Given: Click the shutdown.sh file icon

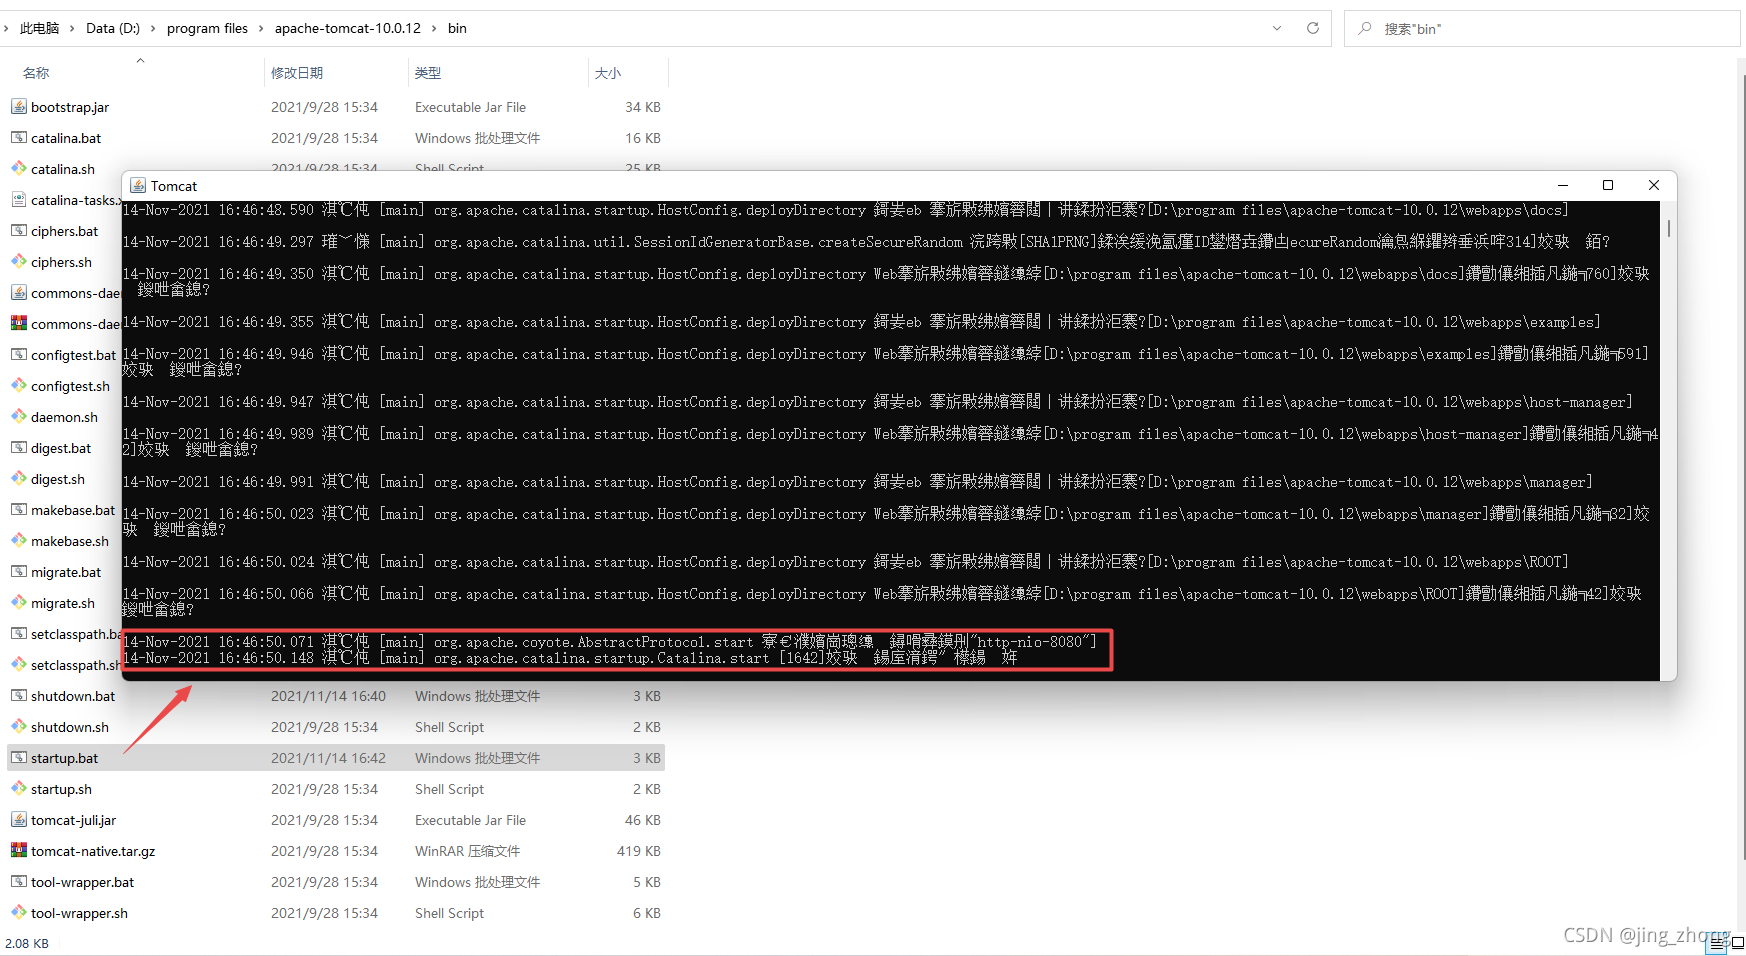Looking at the screenshot, I should 19,727.
